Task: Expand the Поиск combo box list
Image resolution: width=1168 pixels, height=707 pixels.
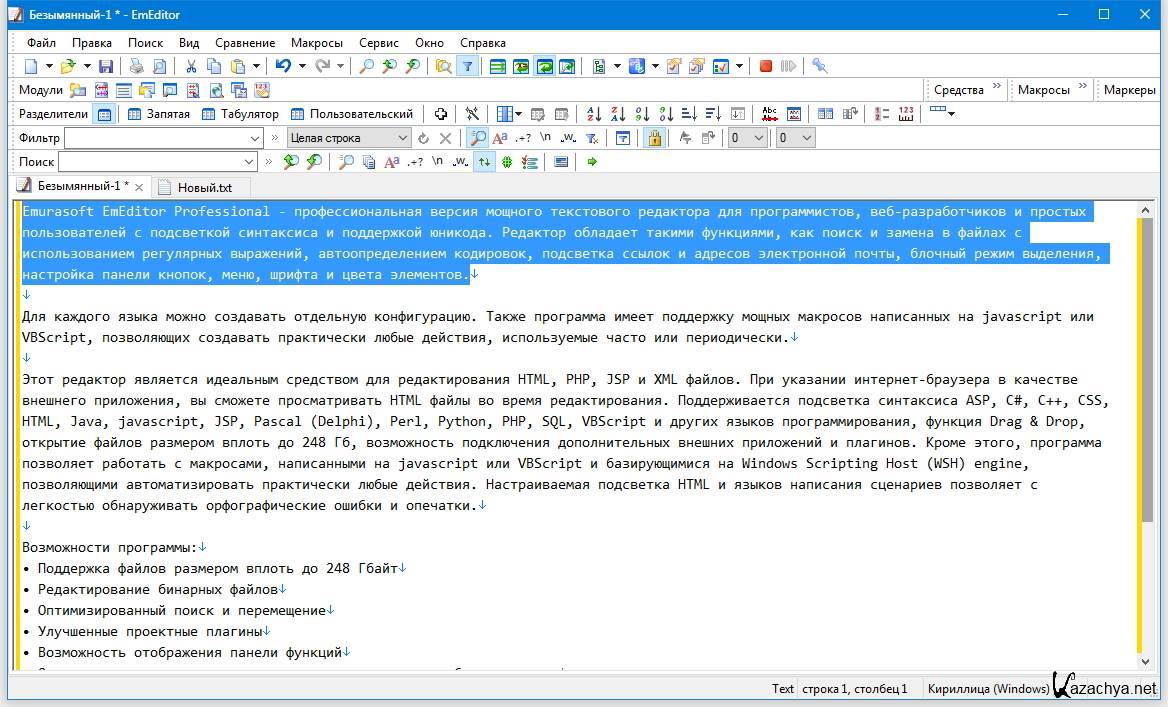Action: [249, 162]
